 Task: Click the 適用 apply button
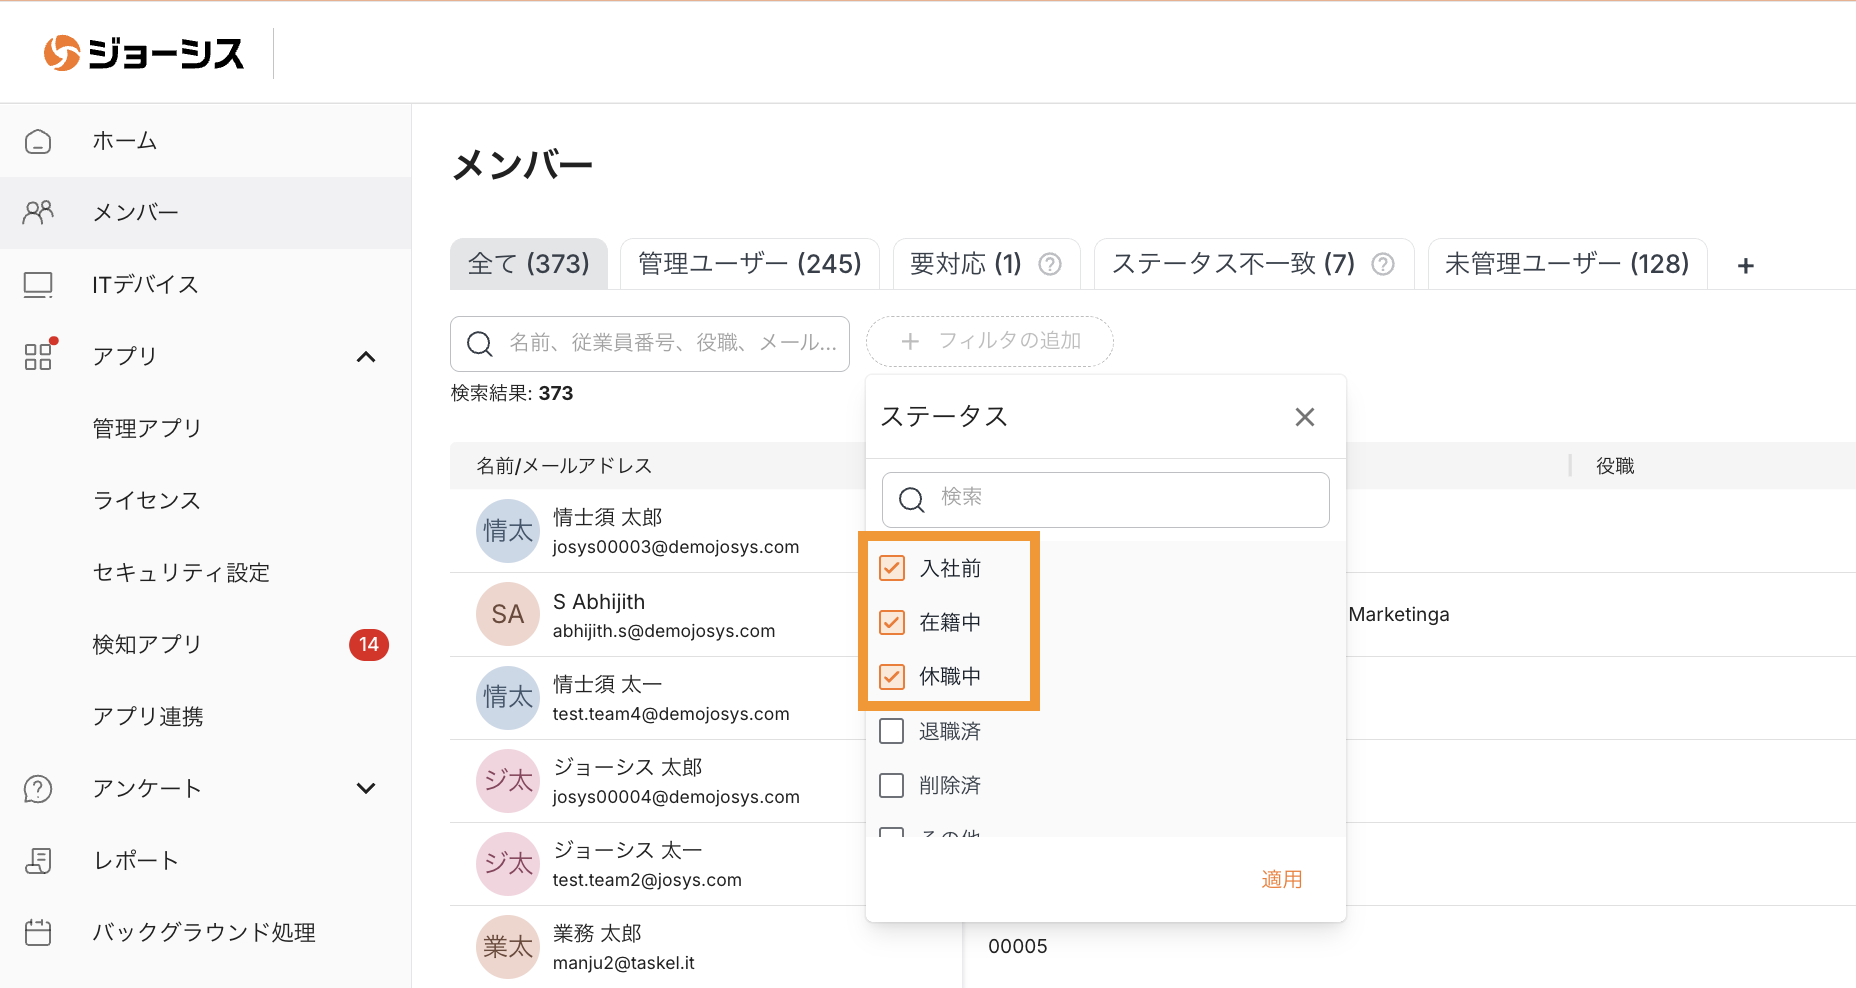coord(1281,879)
